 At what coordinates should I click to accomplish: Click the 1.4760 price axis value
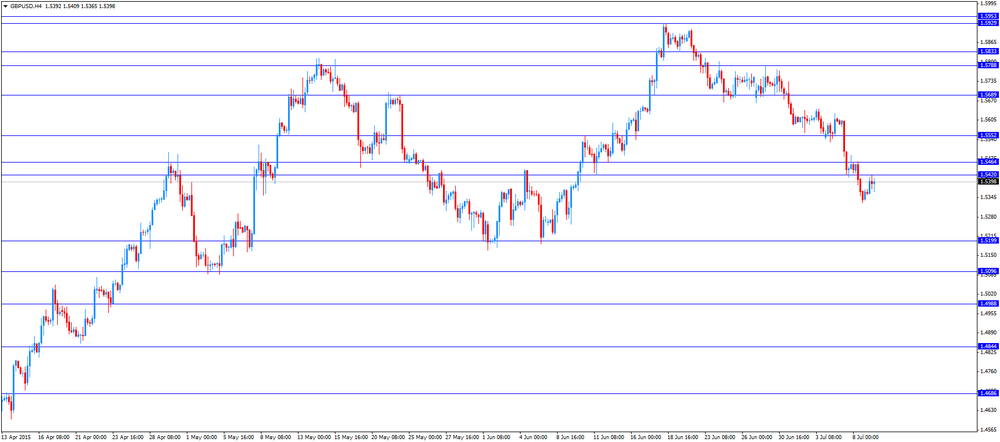tap(989, 371)
